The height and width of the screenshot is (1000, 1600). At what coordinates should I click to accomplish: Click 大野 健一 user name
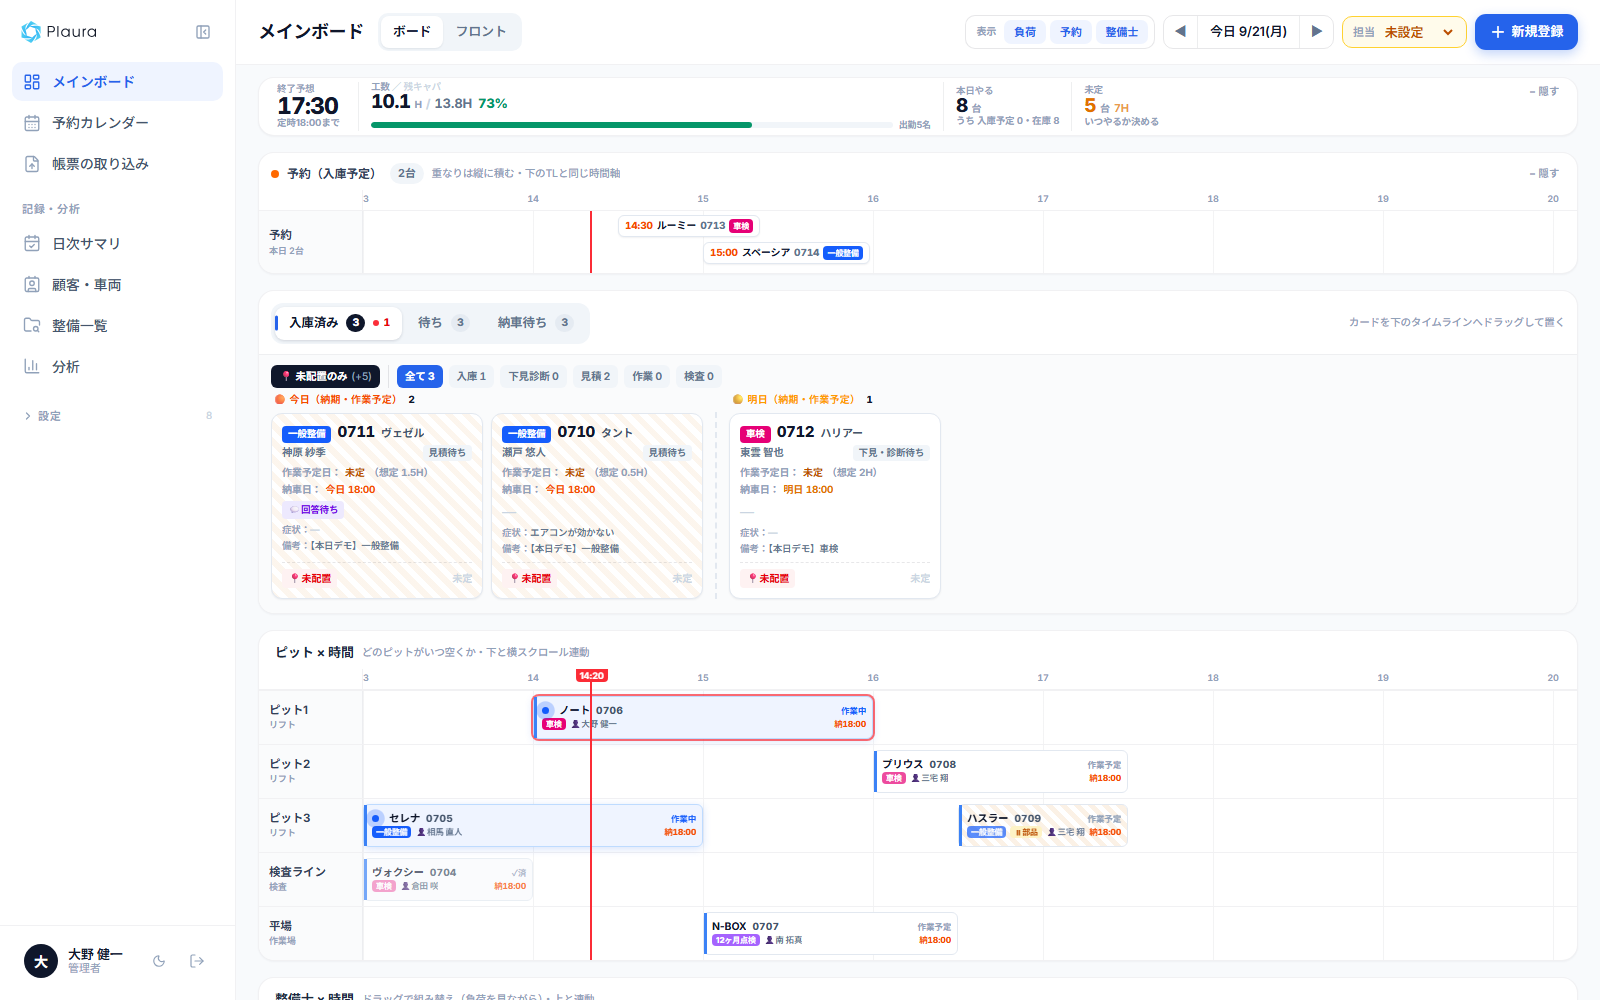95,955
